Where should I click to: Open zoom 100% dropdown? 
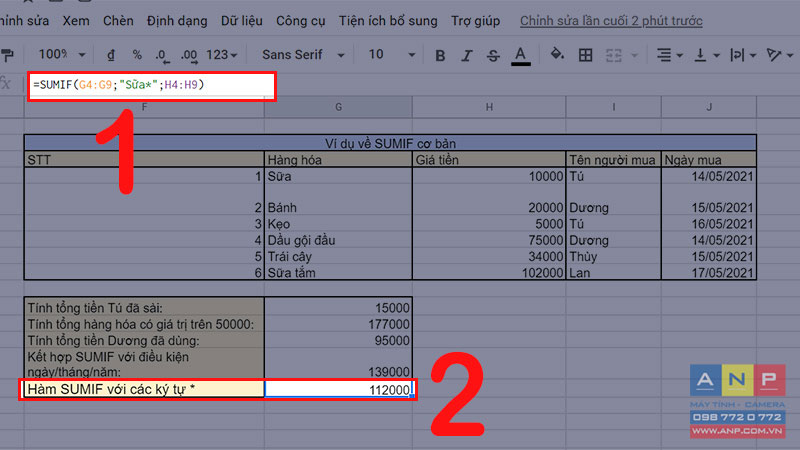62,55
